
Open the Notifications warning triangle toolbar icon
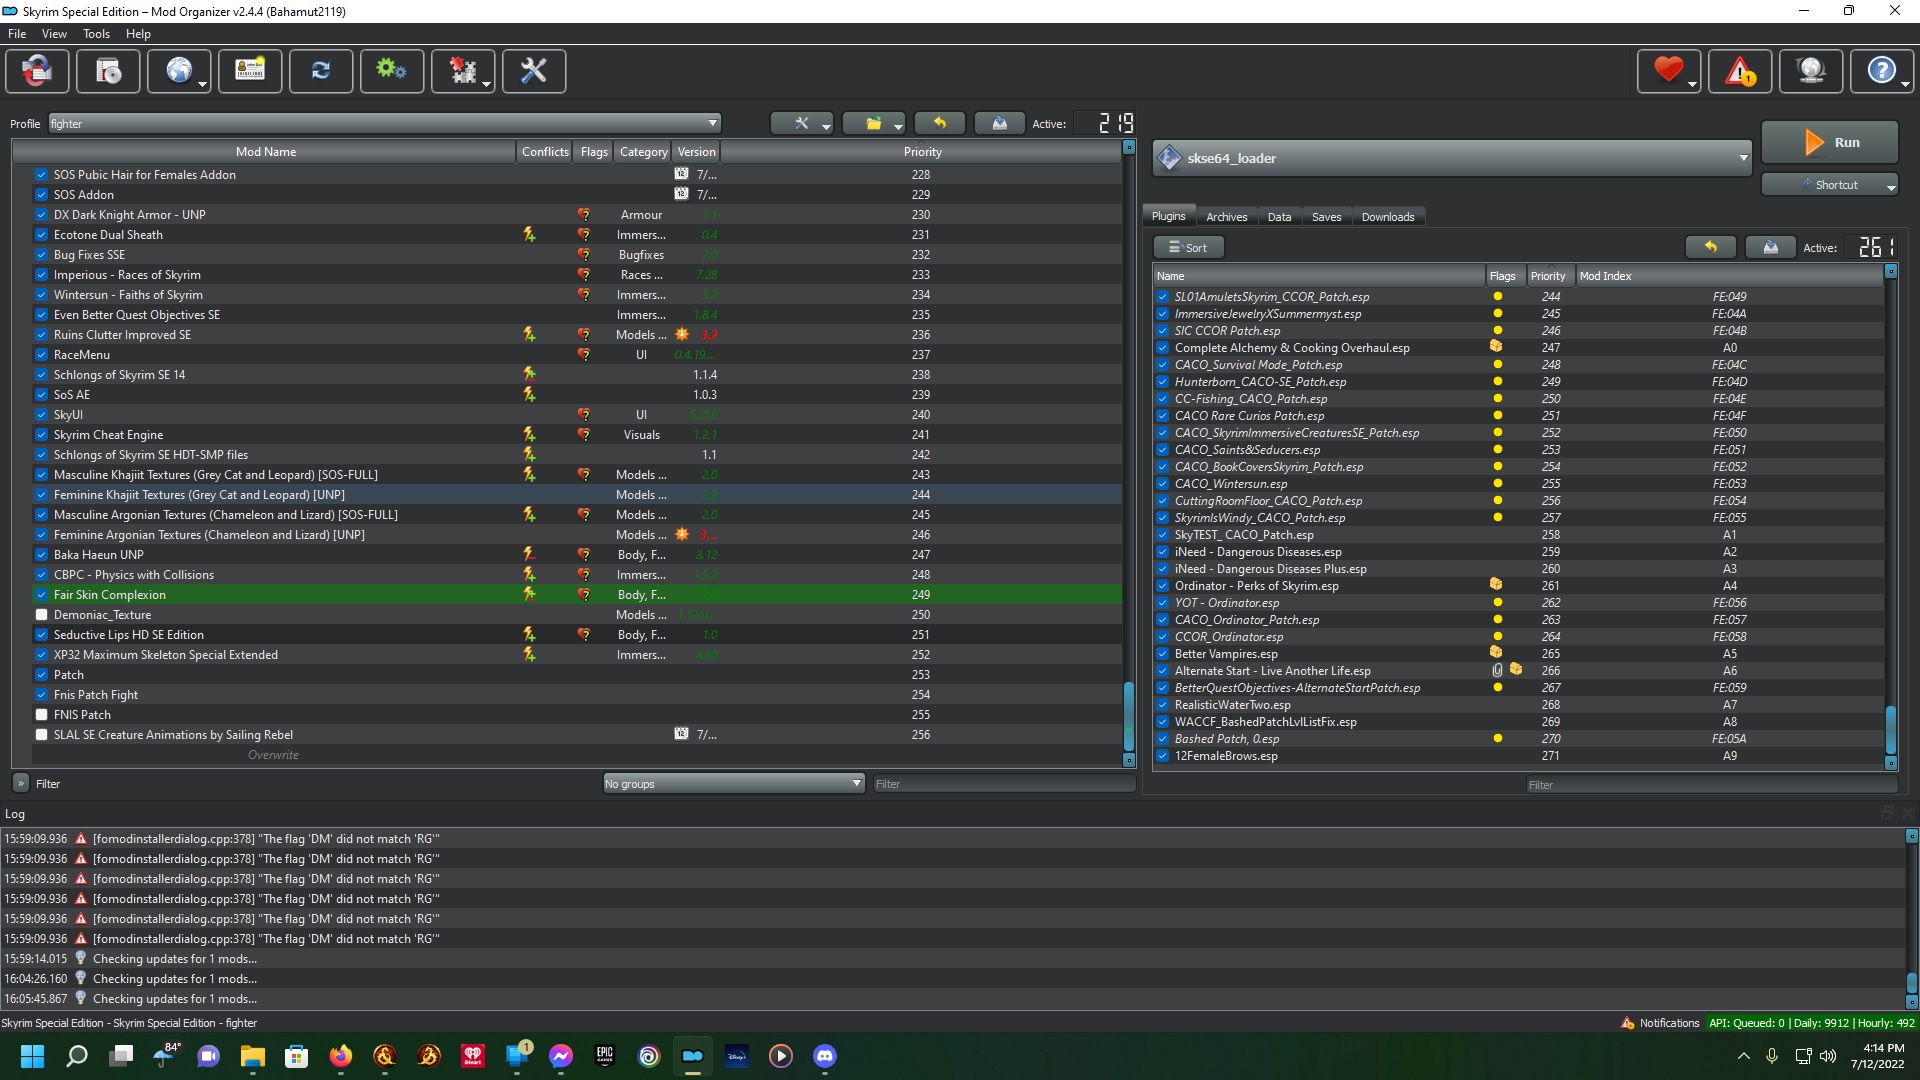click(x=1740, y=72)
